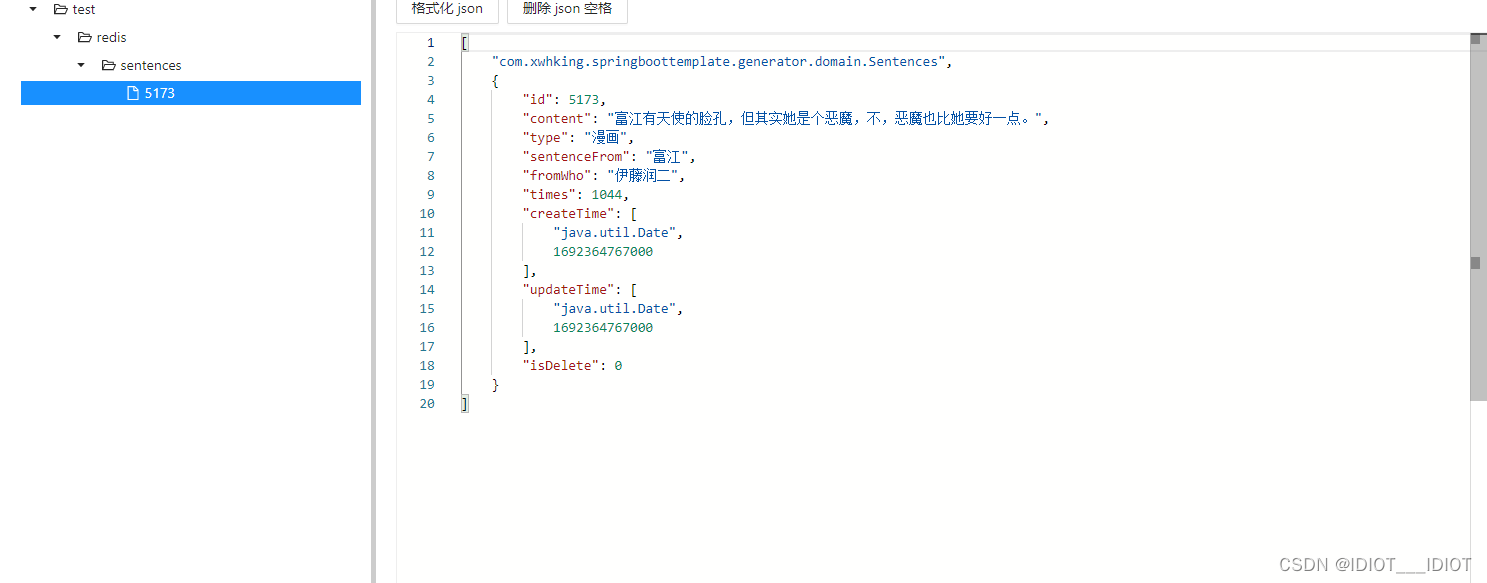
Task: Click the "格式化 json" button
Action: tap(447, 8)
